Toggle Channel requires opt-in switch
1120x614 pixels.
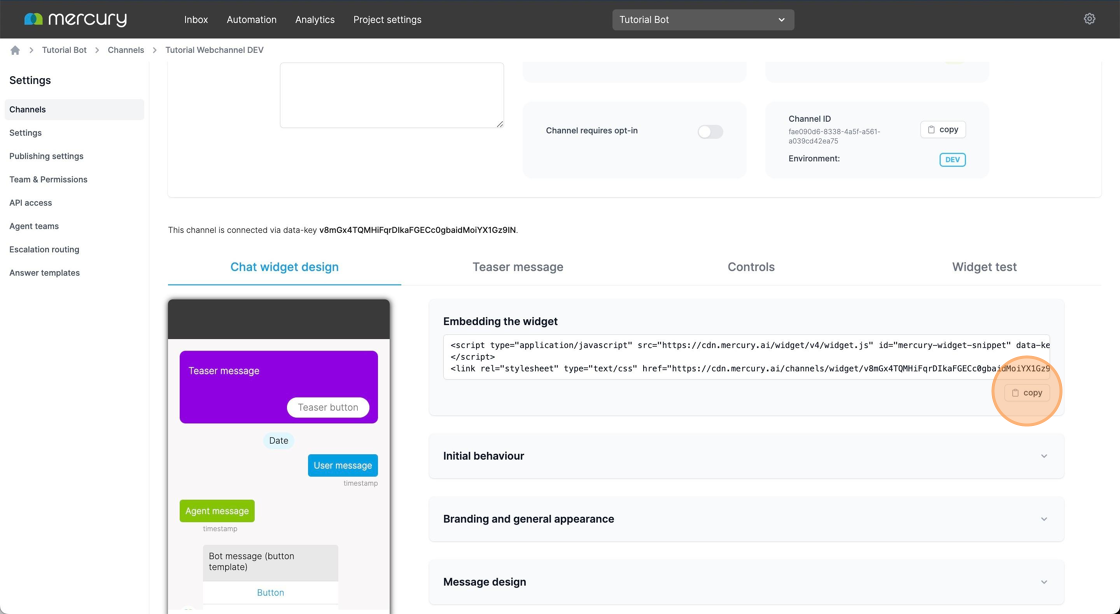(710, 131)
